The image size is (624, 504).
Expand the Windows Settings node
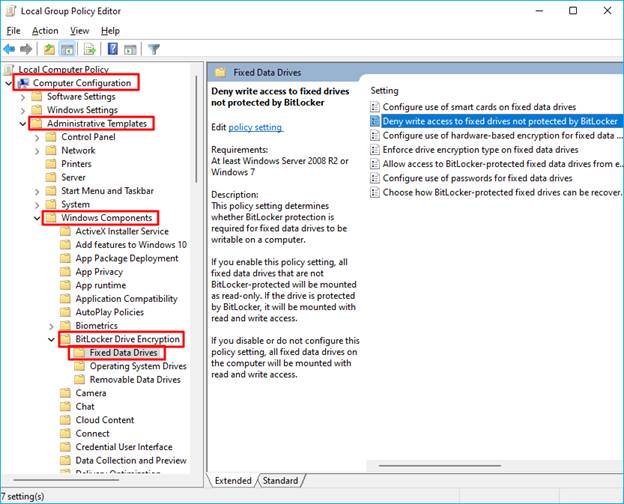click(x=23, y=110)
